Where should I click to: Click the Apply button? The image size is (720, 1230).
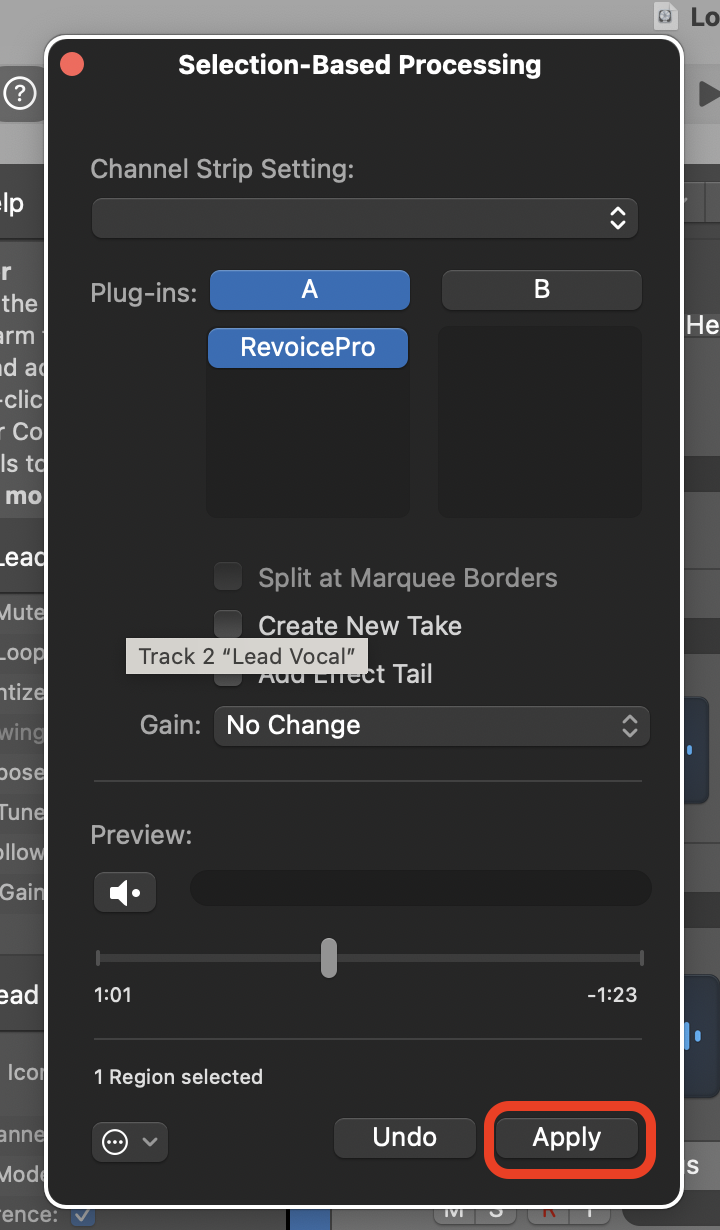[567, 1138]
